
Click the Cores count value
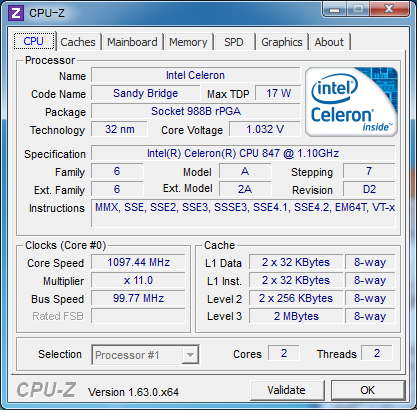[284, 353]
